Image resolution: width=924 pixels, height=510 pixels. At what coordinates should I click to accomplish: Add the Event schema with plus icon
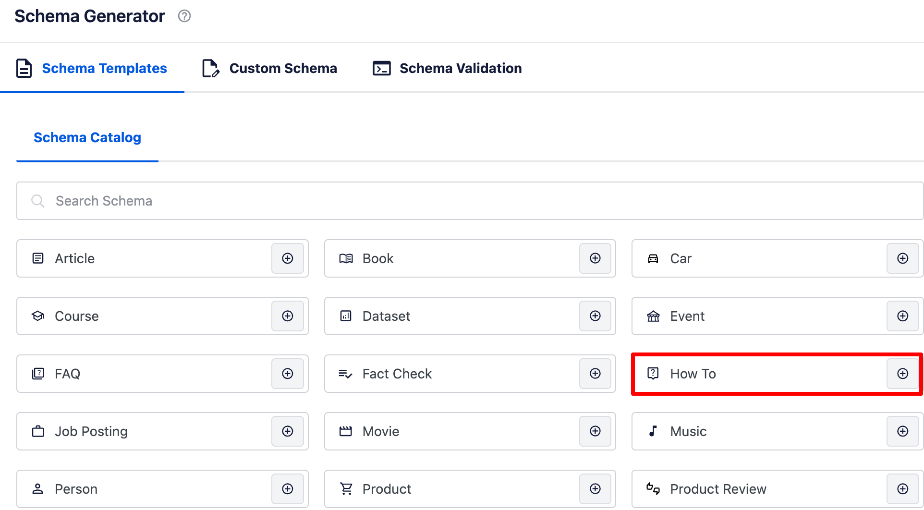click(903, 316)
